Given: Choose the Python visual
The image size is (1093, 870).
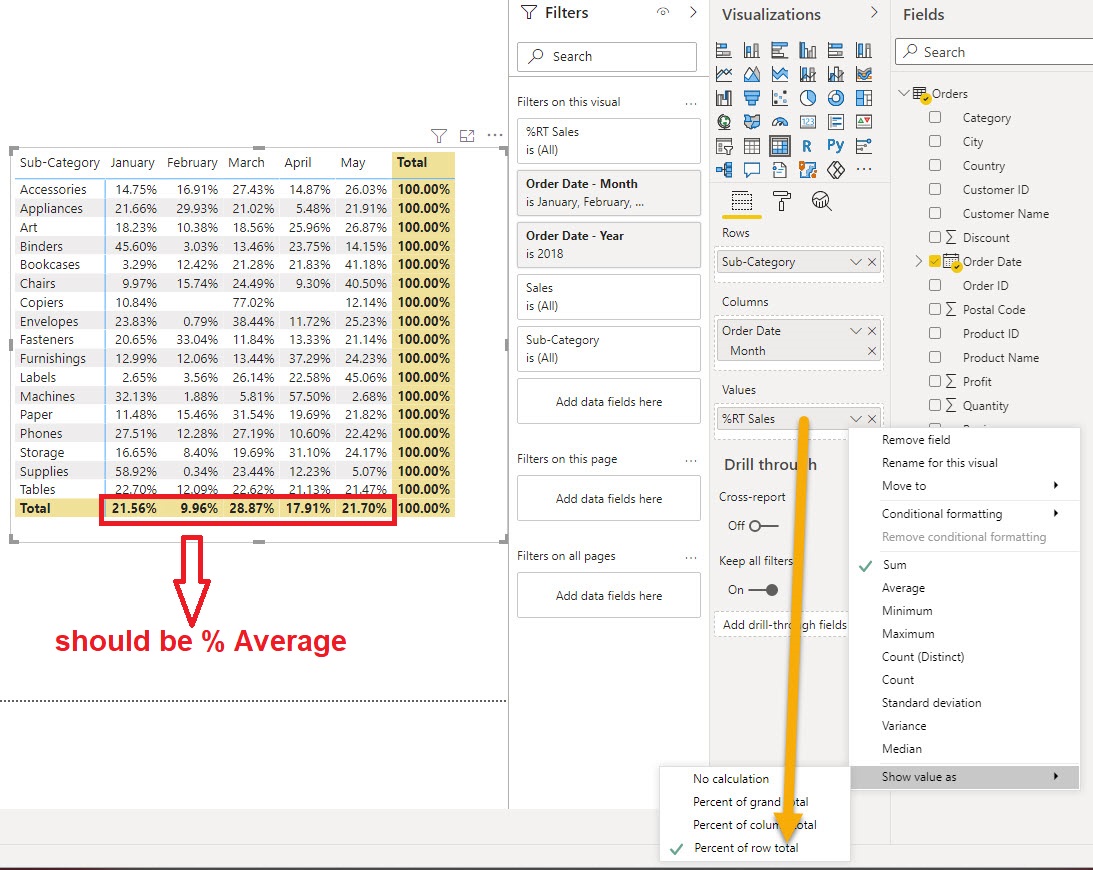Looking at the screenshot, I should click(x=836, y=146).
